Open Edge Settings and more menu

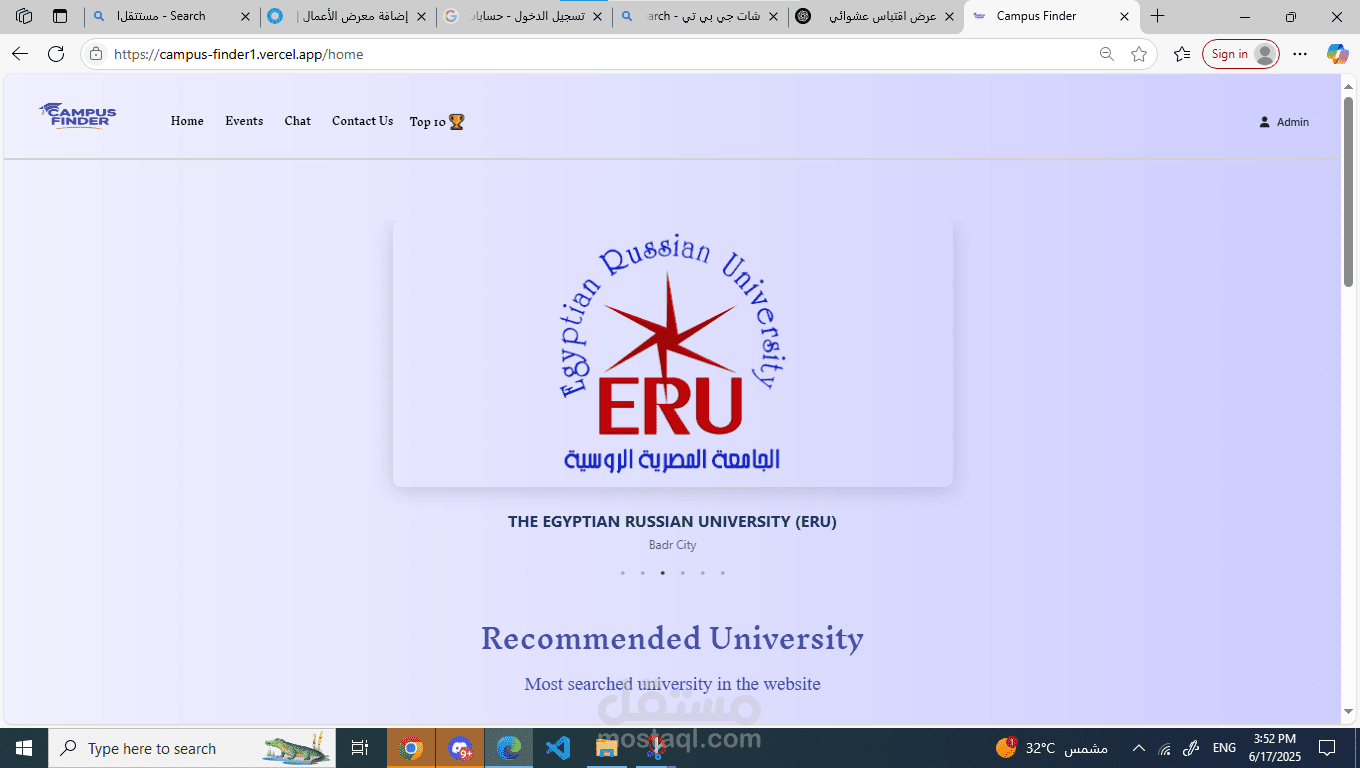1300,54
